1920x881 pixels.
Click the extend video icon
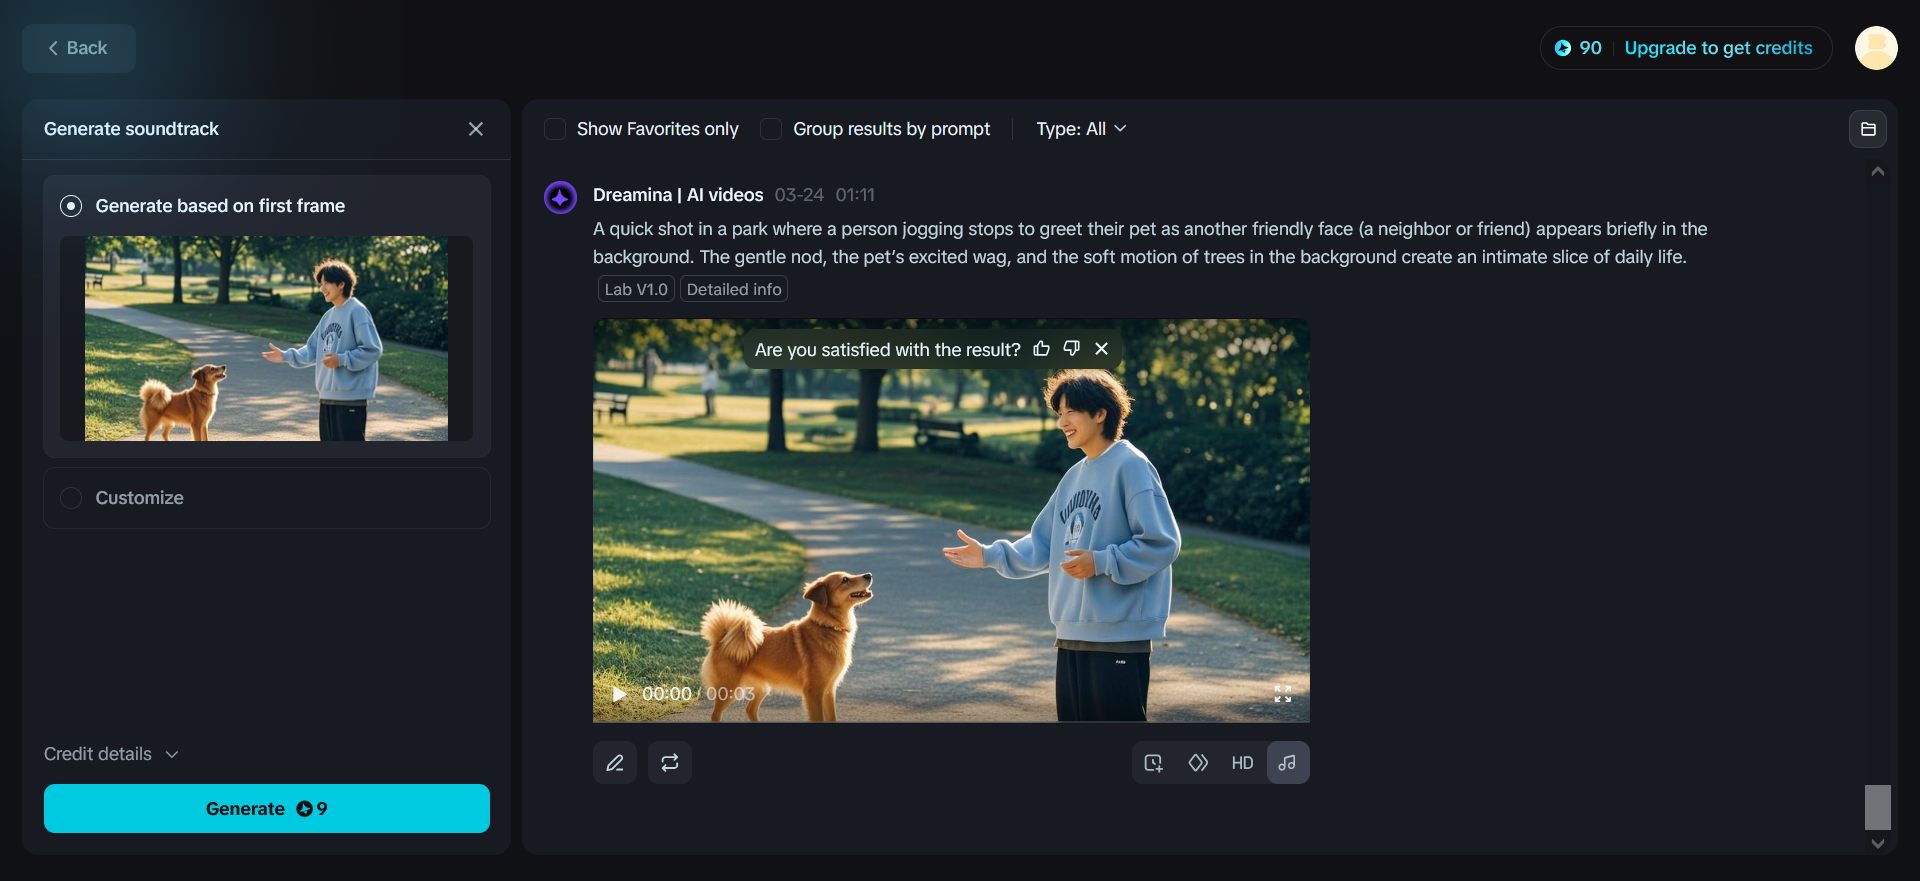[1154, 763]
